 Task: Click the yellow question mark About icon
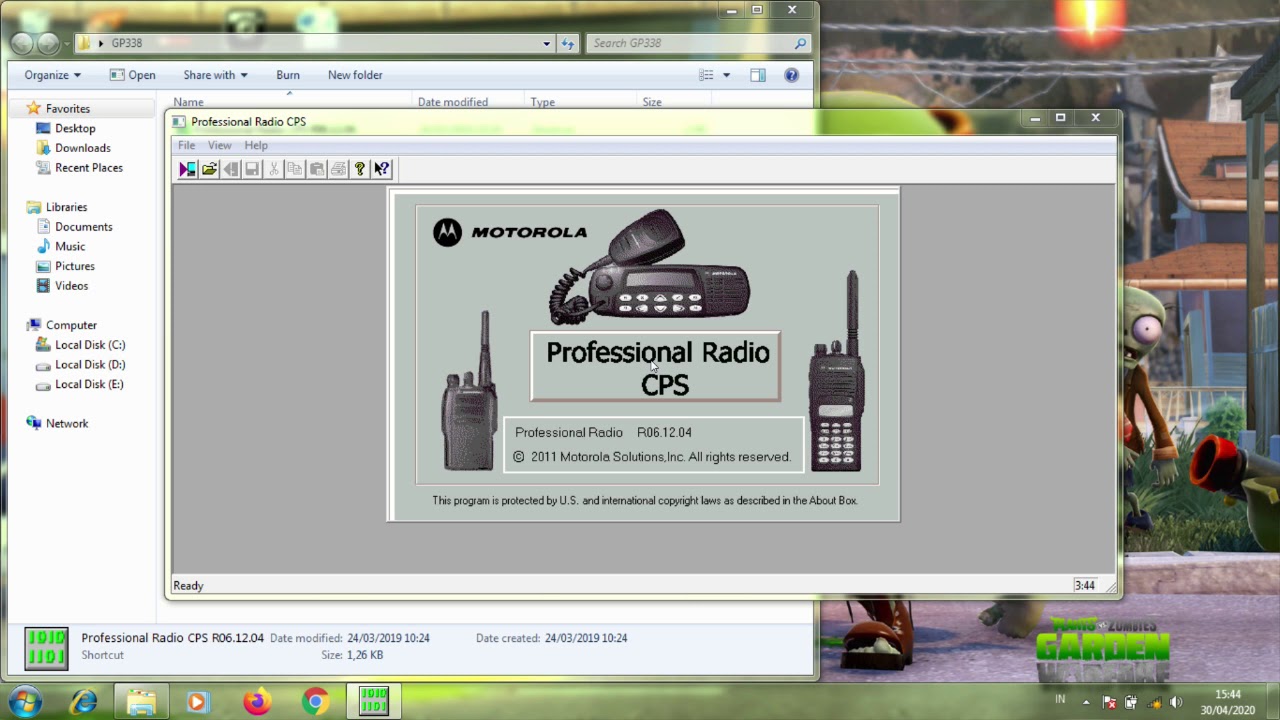pos(360,169)
